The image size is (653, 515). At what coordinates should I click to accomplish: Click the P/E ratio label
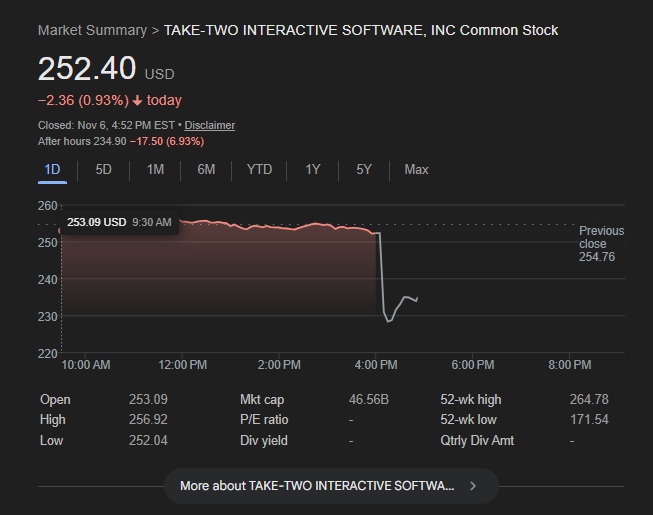pyautogui.click(x=264, y=419)
